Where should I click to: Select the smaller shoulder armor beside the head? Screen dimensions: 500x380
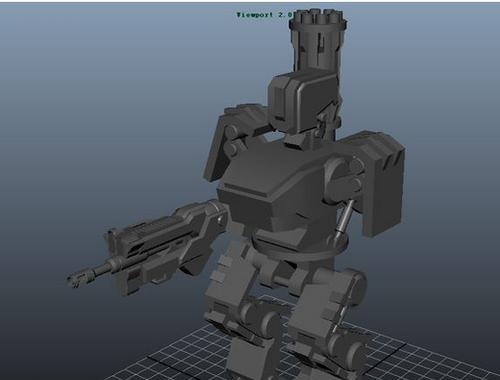coord(233,140)
